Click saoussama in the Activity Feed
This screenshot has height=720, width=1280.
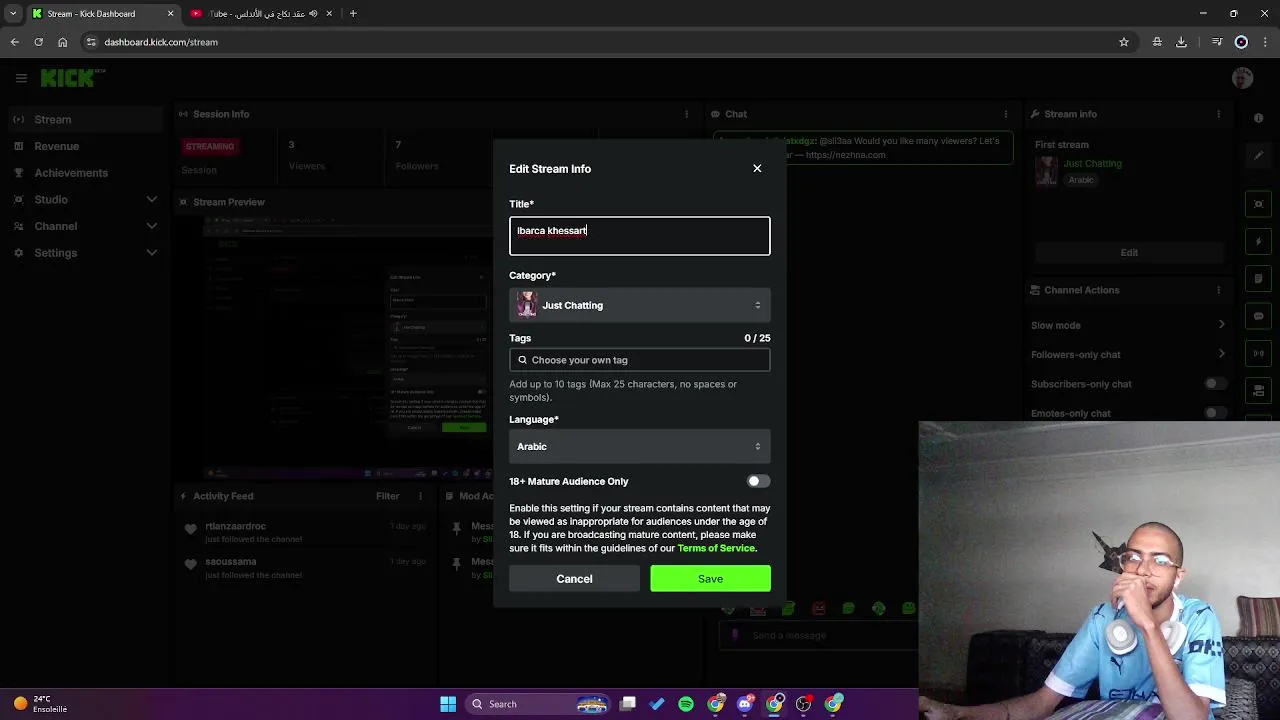pyautogui.click(x=231, y=562)
